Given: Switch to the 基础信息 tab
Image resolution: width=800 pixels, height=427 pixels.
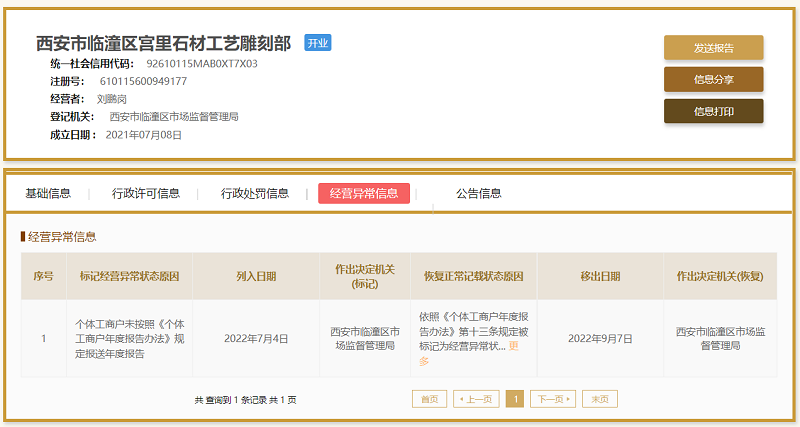Looking at the screenshot, I should 48,193.
